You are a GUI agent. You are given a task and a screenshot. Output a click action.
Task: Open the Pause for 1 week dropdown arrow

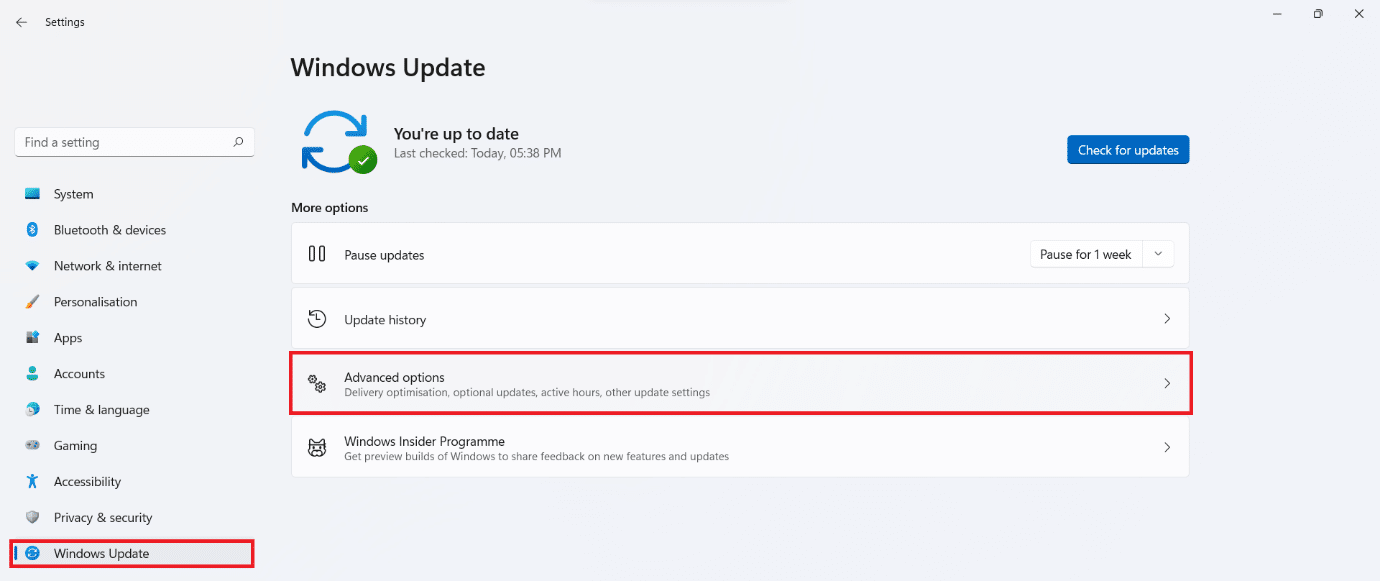coord(1158,254)
